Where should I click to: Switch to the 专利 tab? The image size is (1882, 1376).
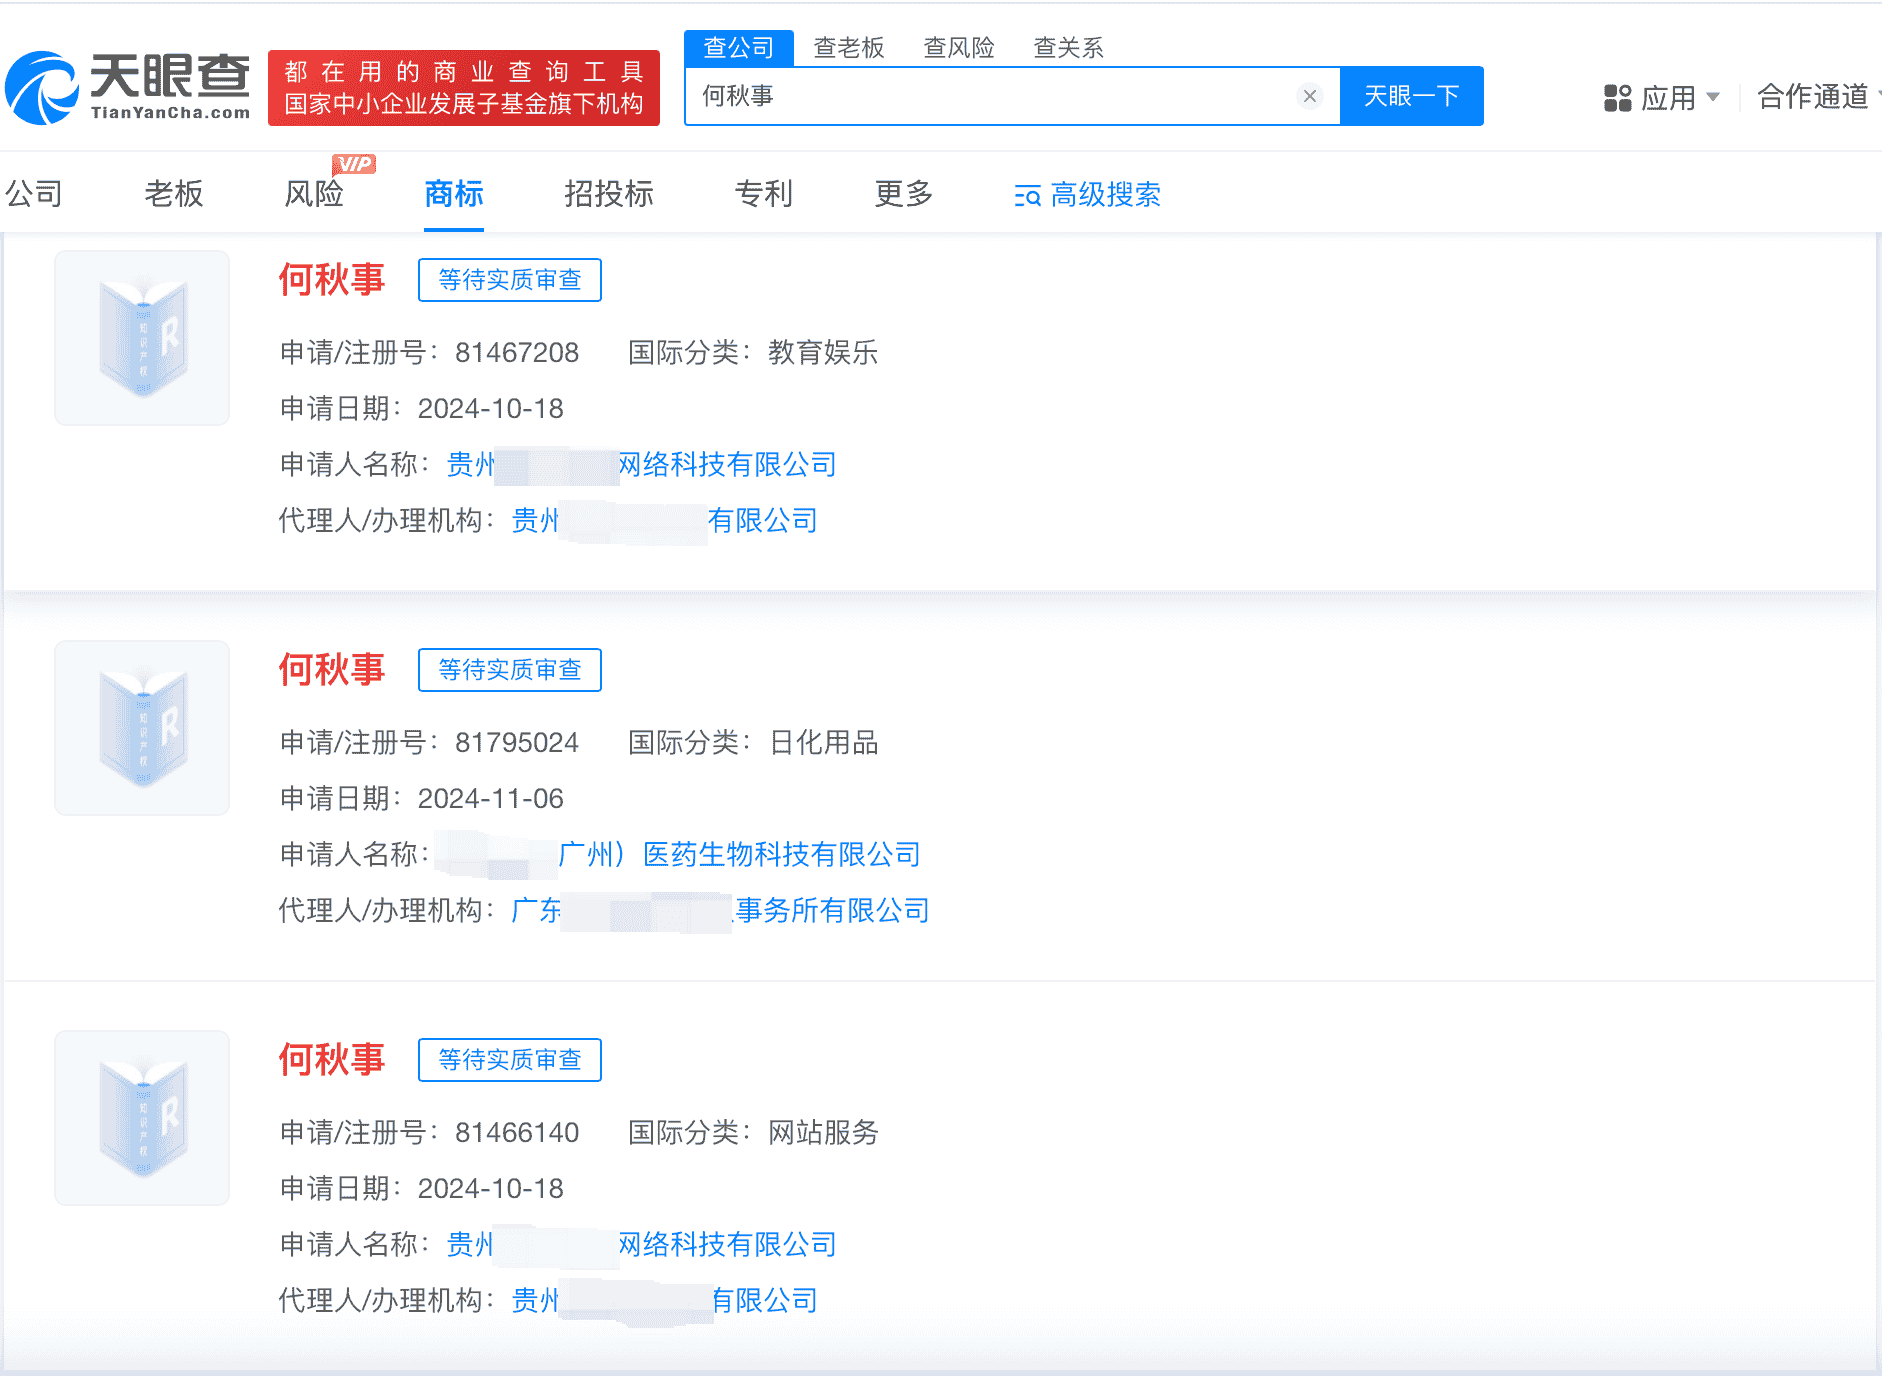(x=763, y=194)
